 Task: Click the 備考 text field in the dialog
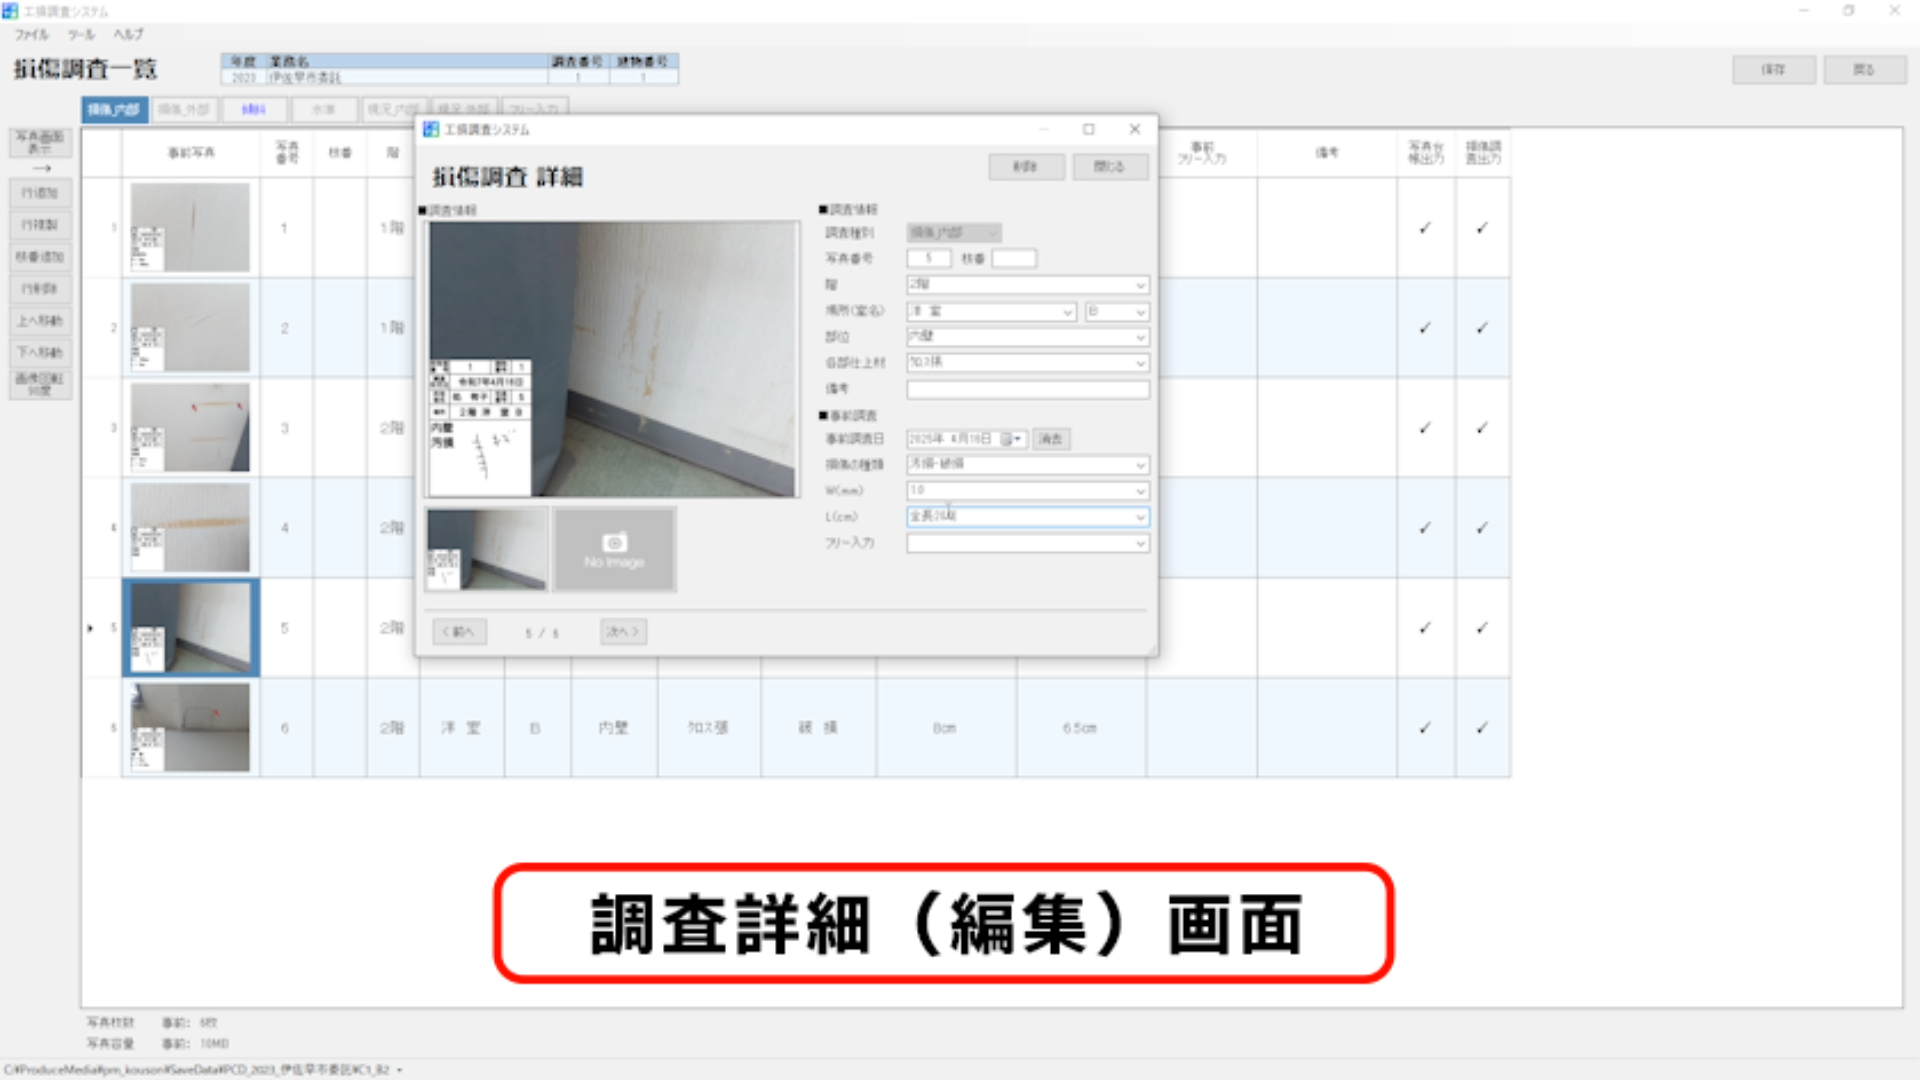click(1028, 389)
